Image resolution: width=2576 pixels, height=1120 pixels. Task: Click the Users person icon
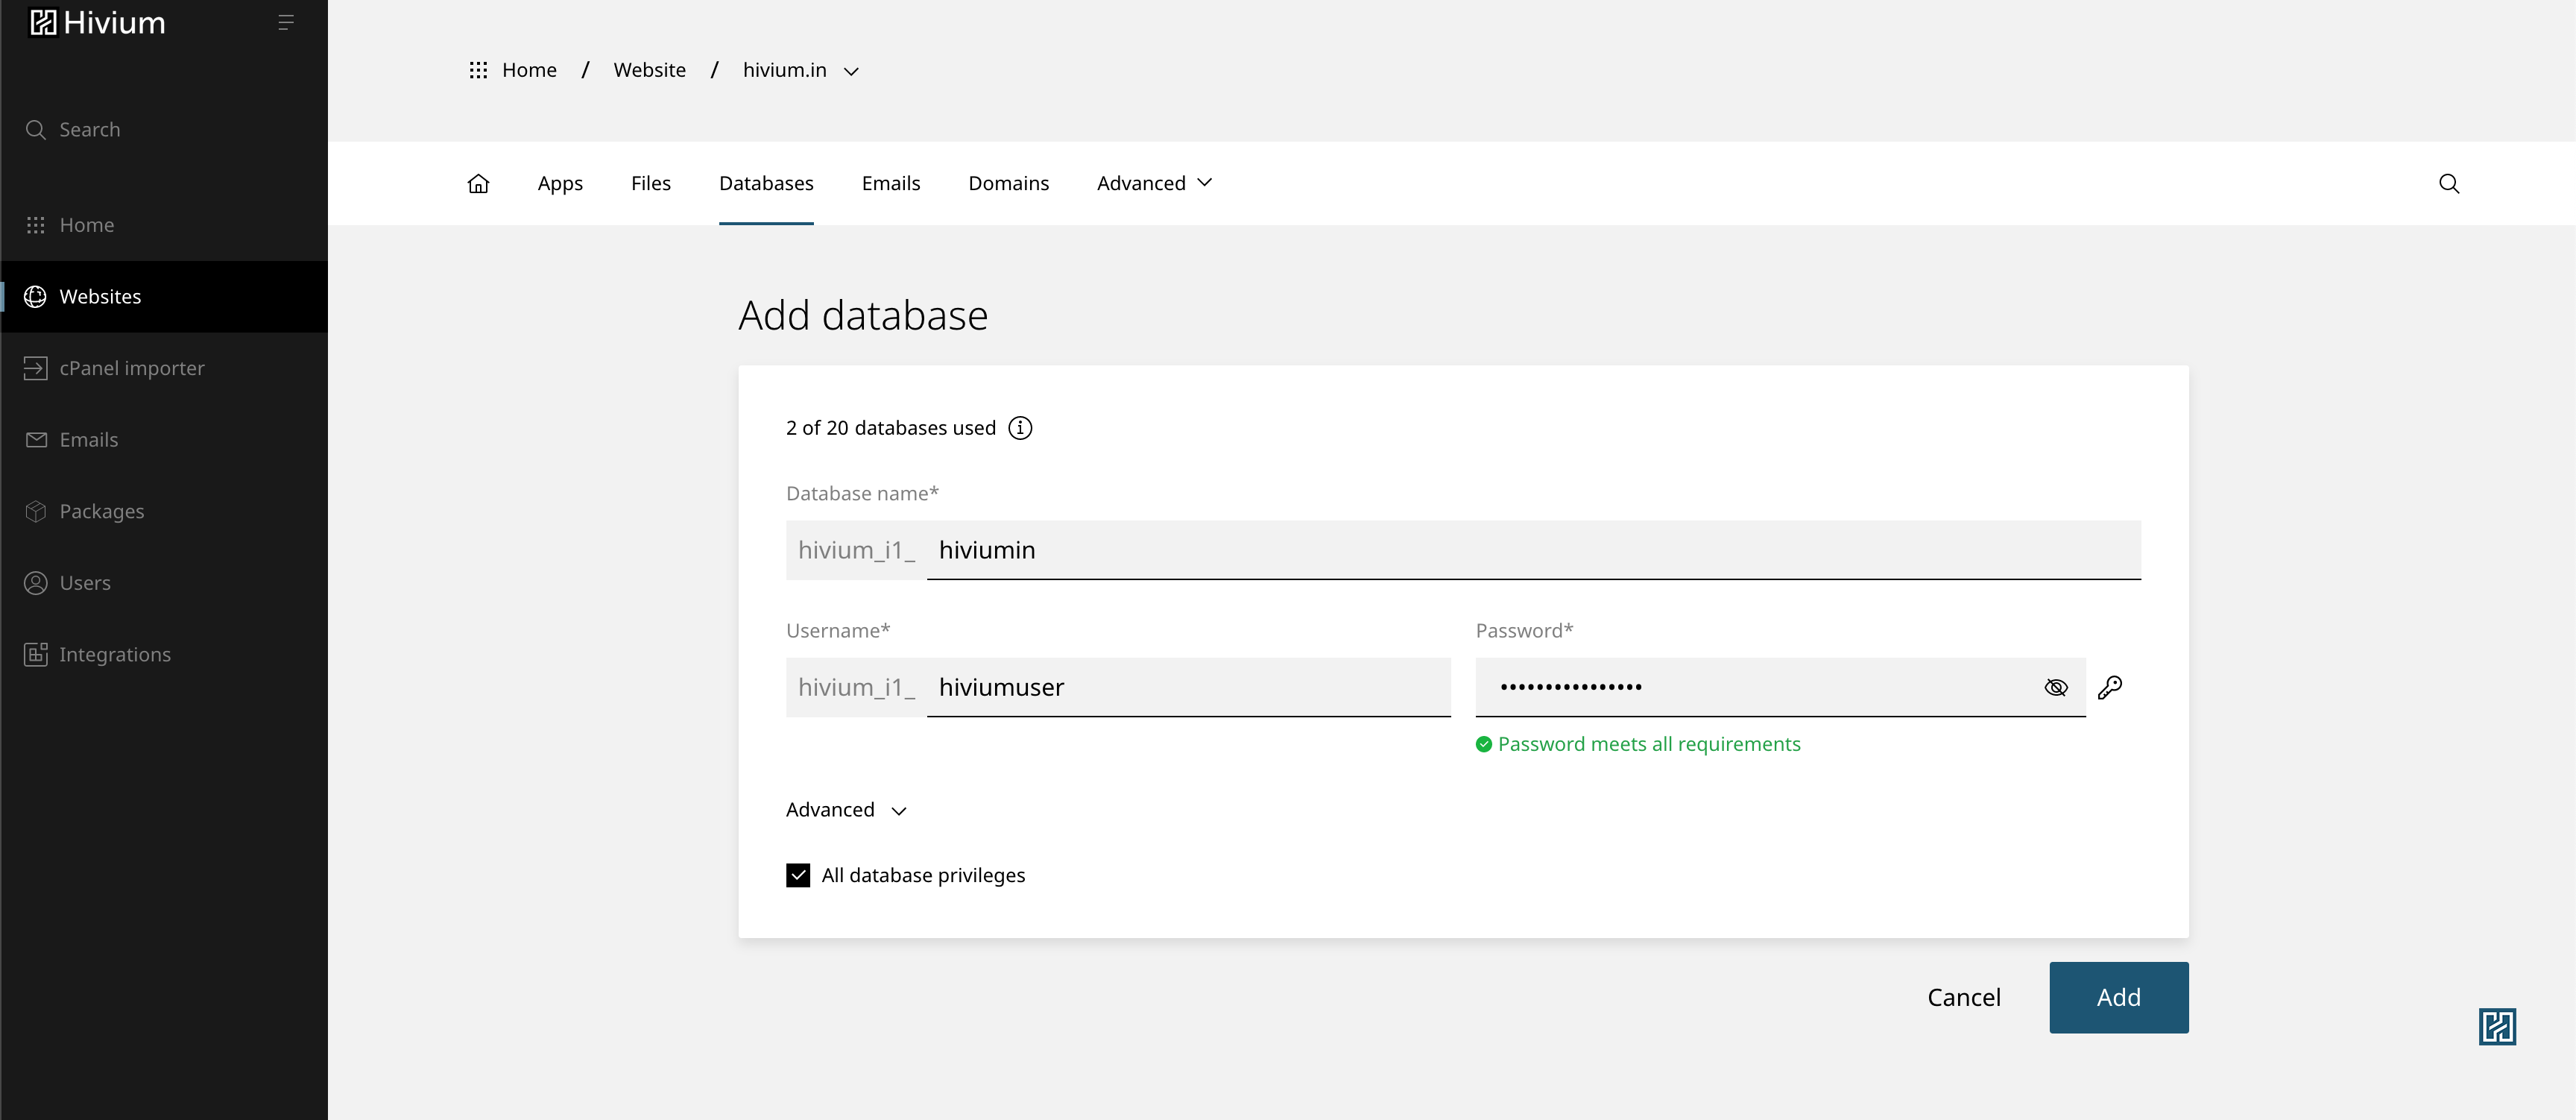pos(36,583)
